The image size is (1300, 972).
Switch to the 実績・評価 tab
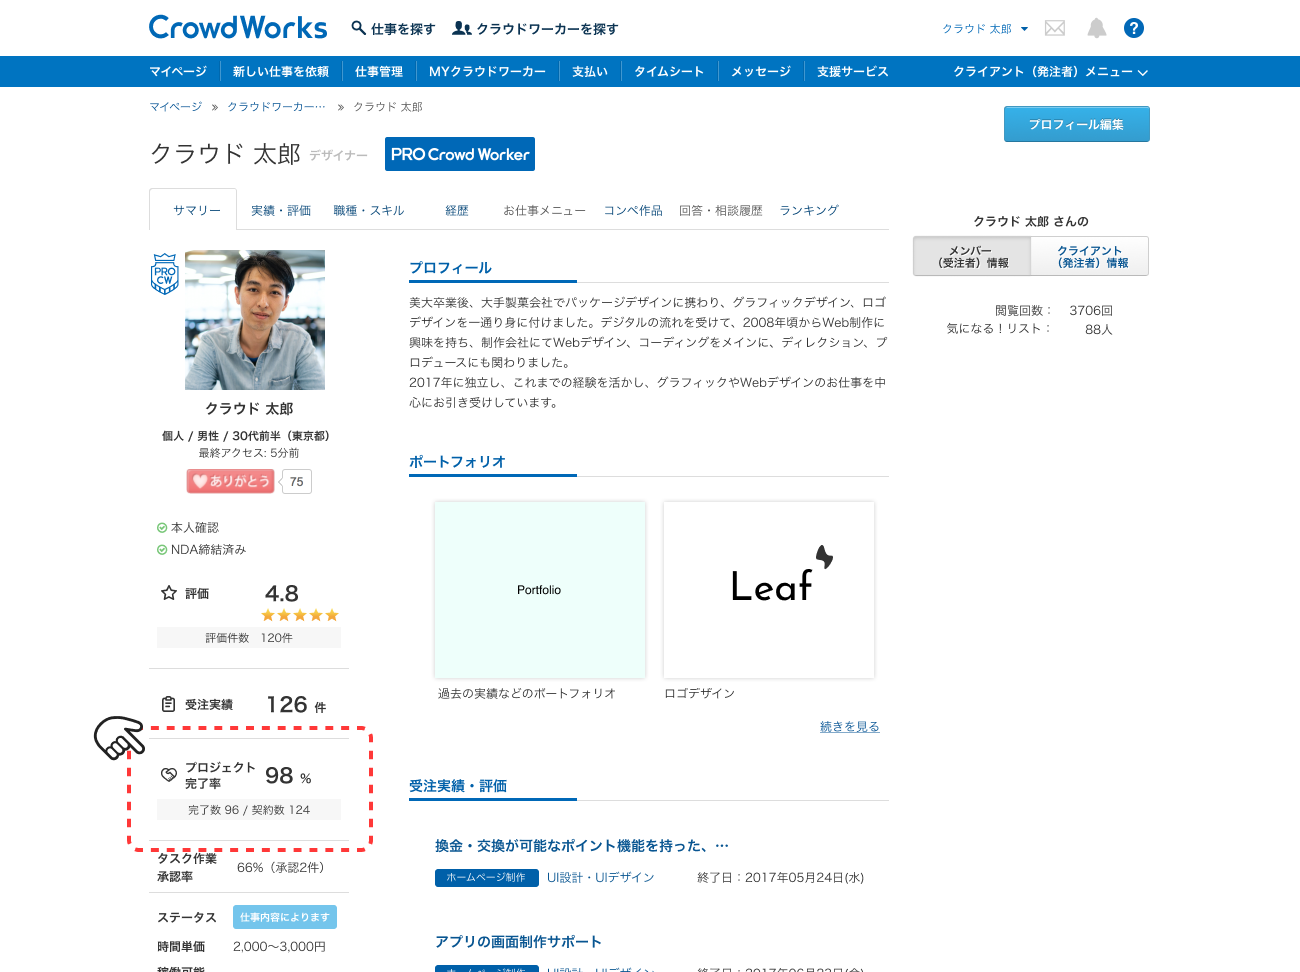point(281,211)
